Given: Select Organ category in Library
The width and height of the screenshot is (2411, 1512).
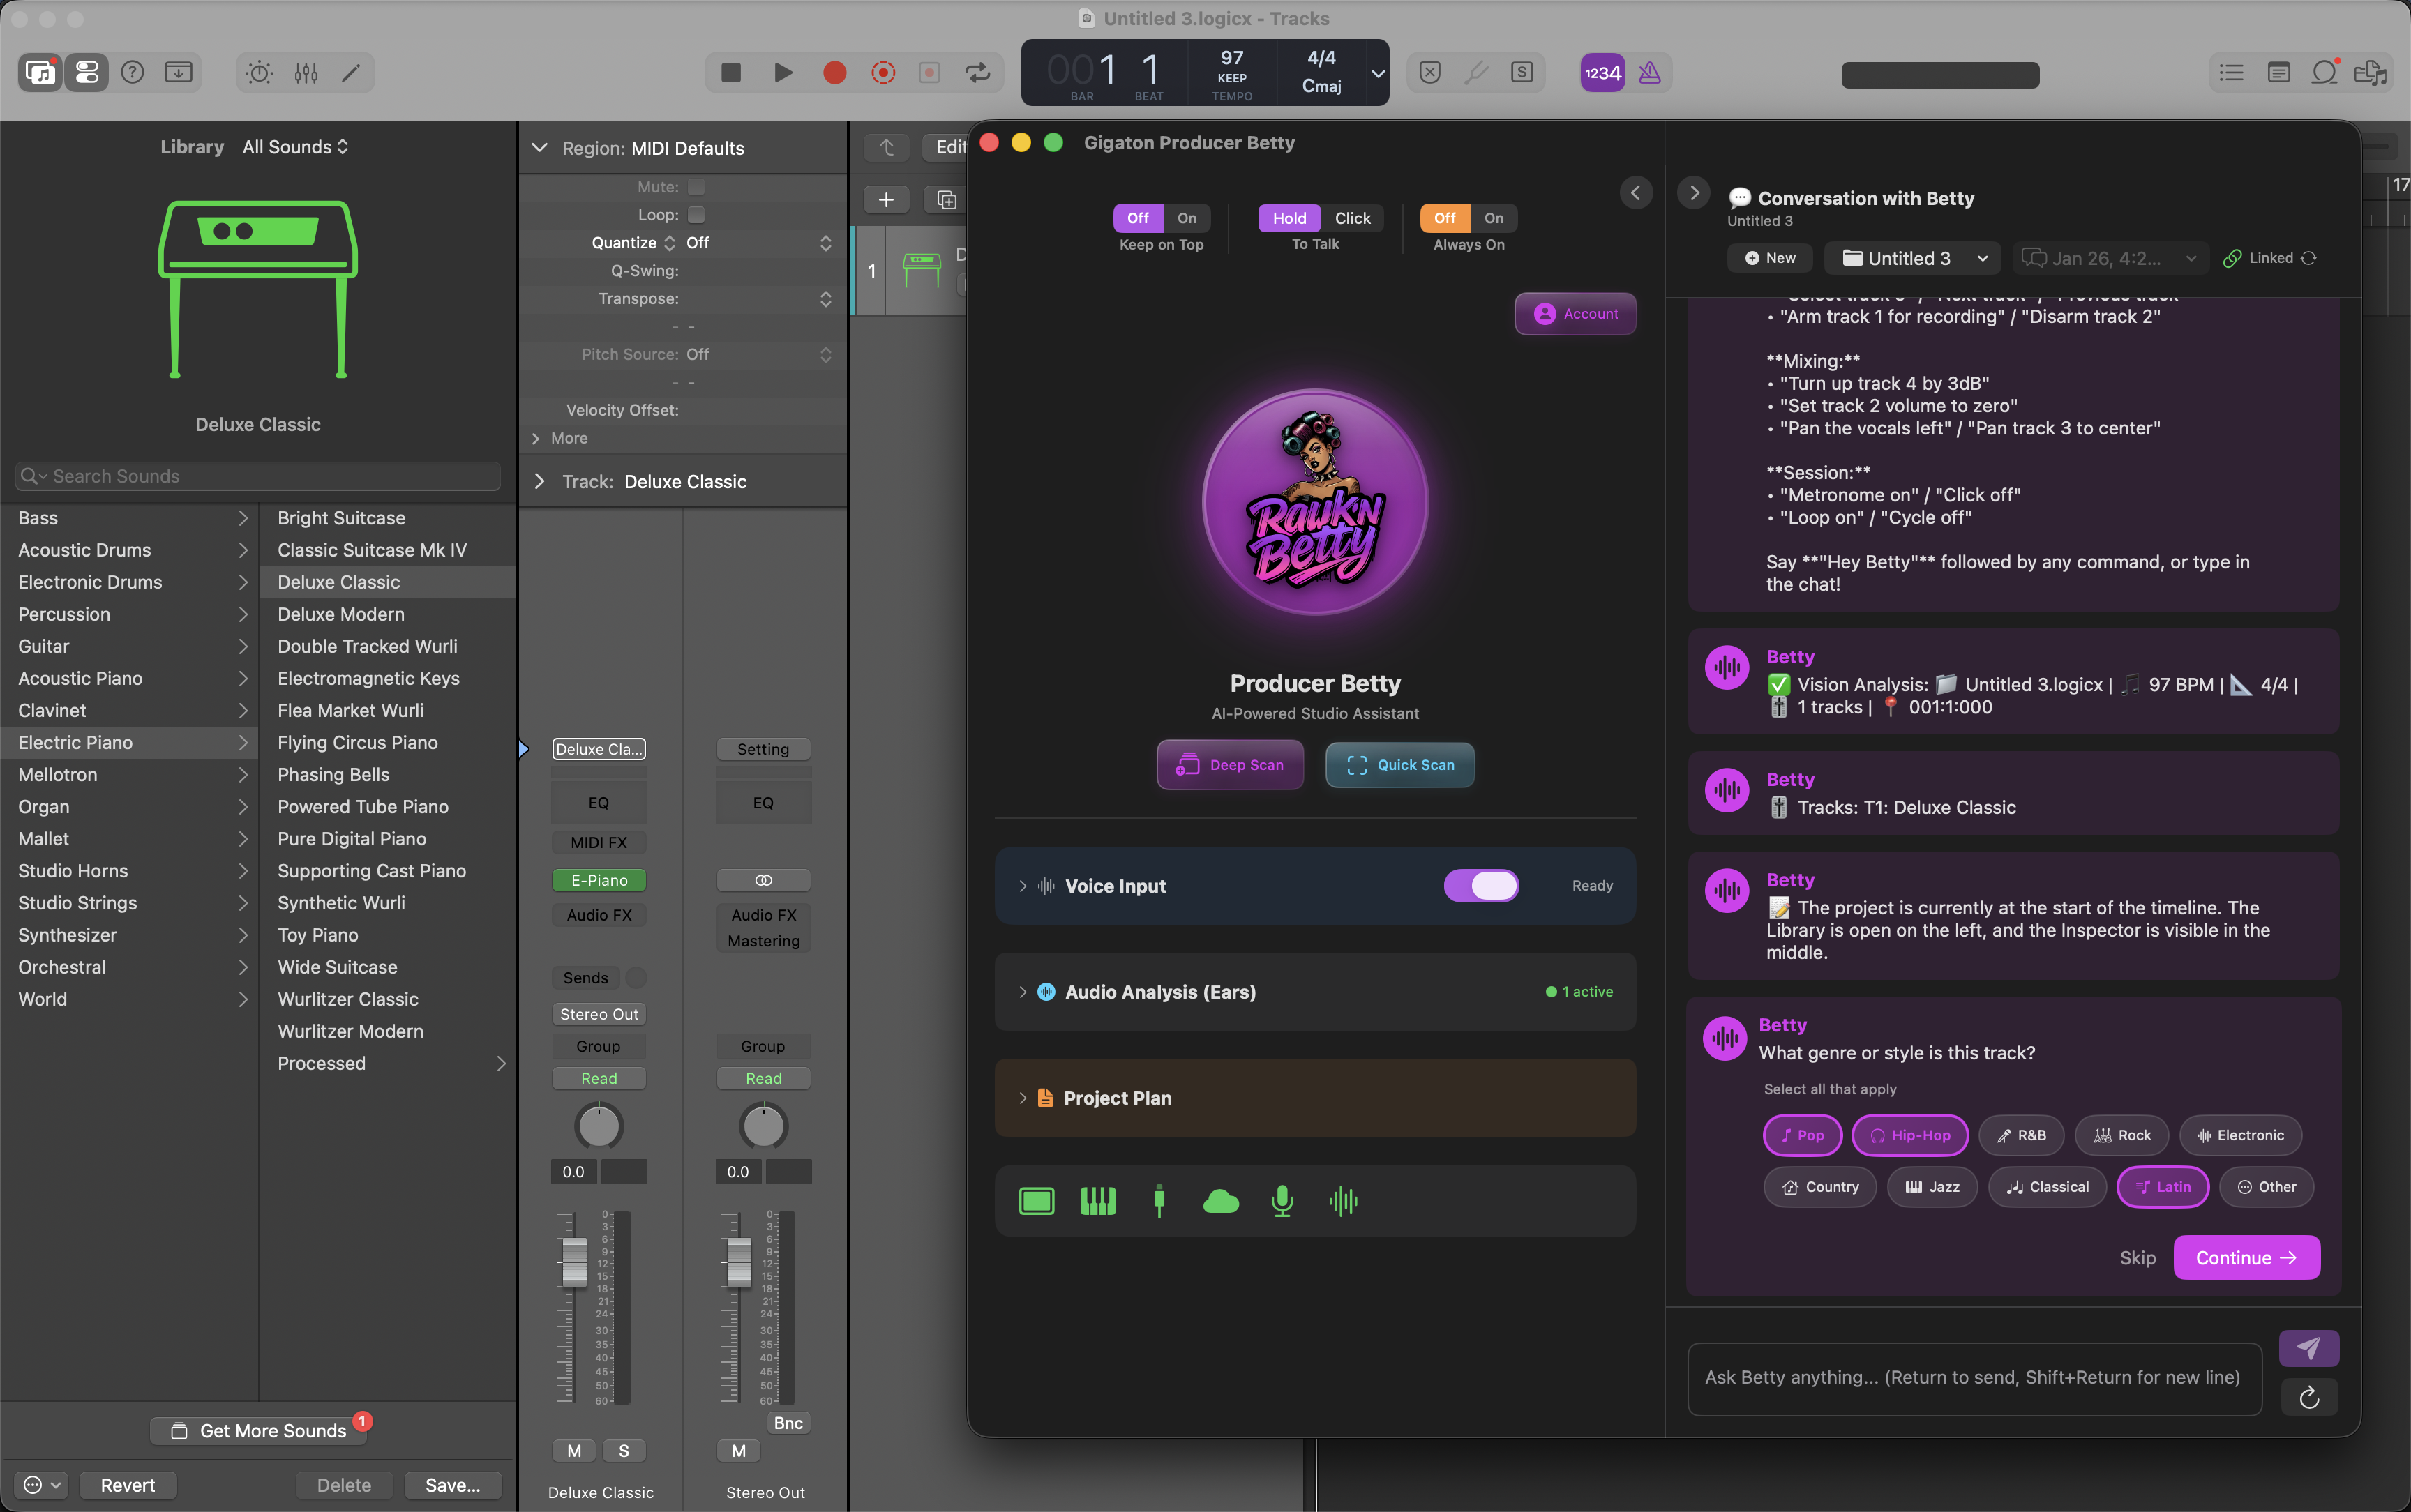Looking at the screenshot, I should [x=129, y=807].
